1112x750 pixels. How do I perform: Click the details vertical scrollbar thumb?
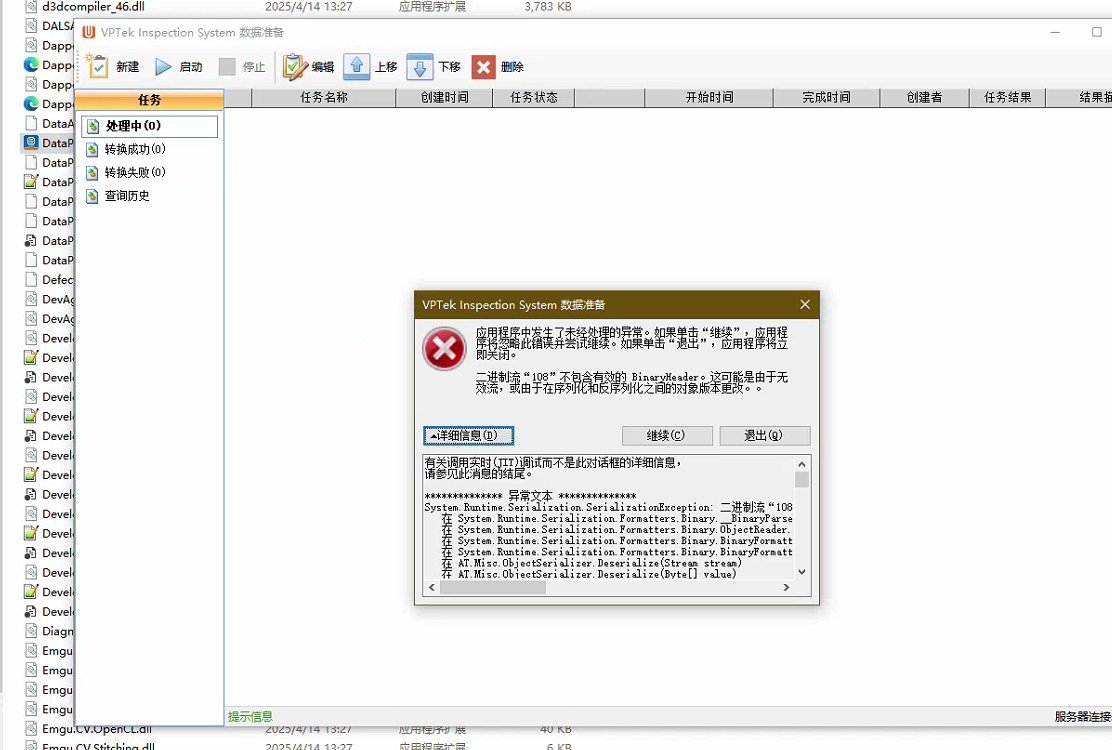point(802,480)
